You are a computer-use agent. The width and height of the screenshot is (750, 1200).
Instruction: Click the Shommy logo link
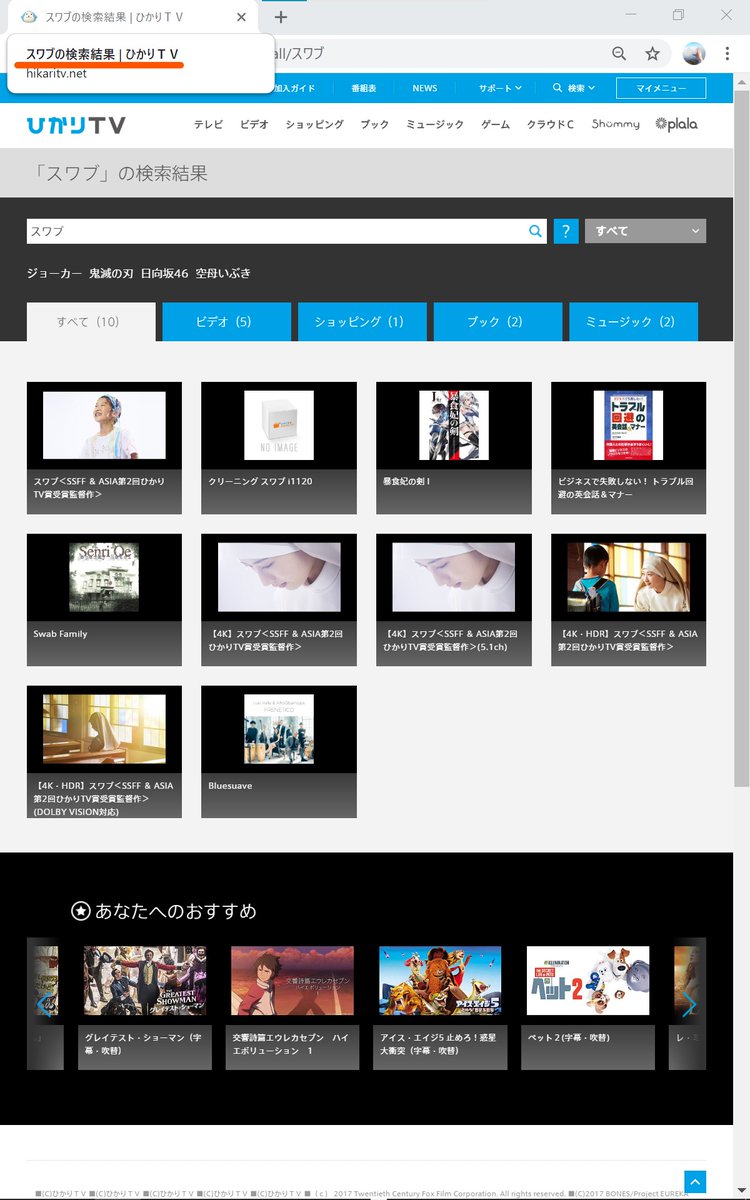(615, 124)
